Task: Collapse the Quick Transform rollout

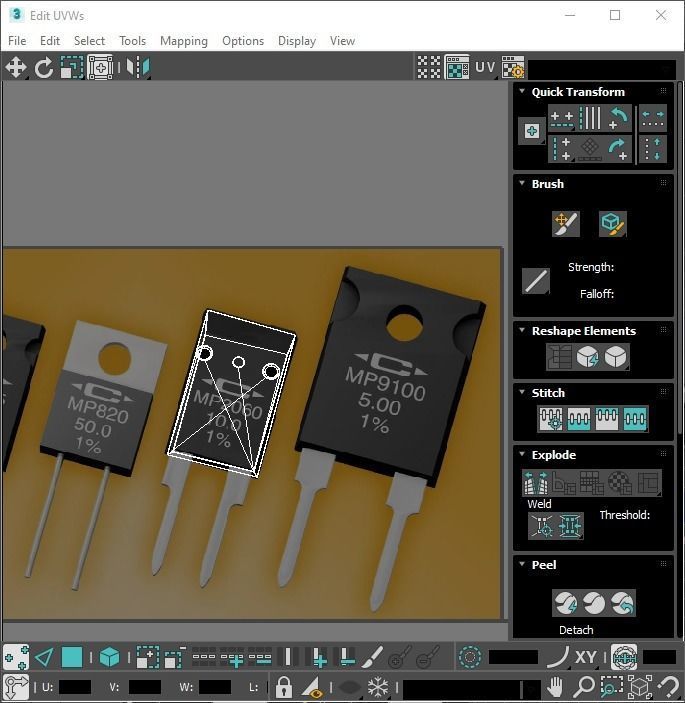Action: (x=522, y=91)
